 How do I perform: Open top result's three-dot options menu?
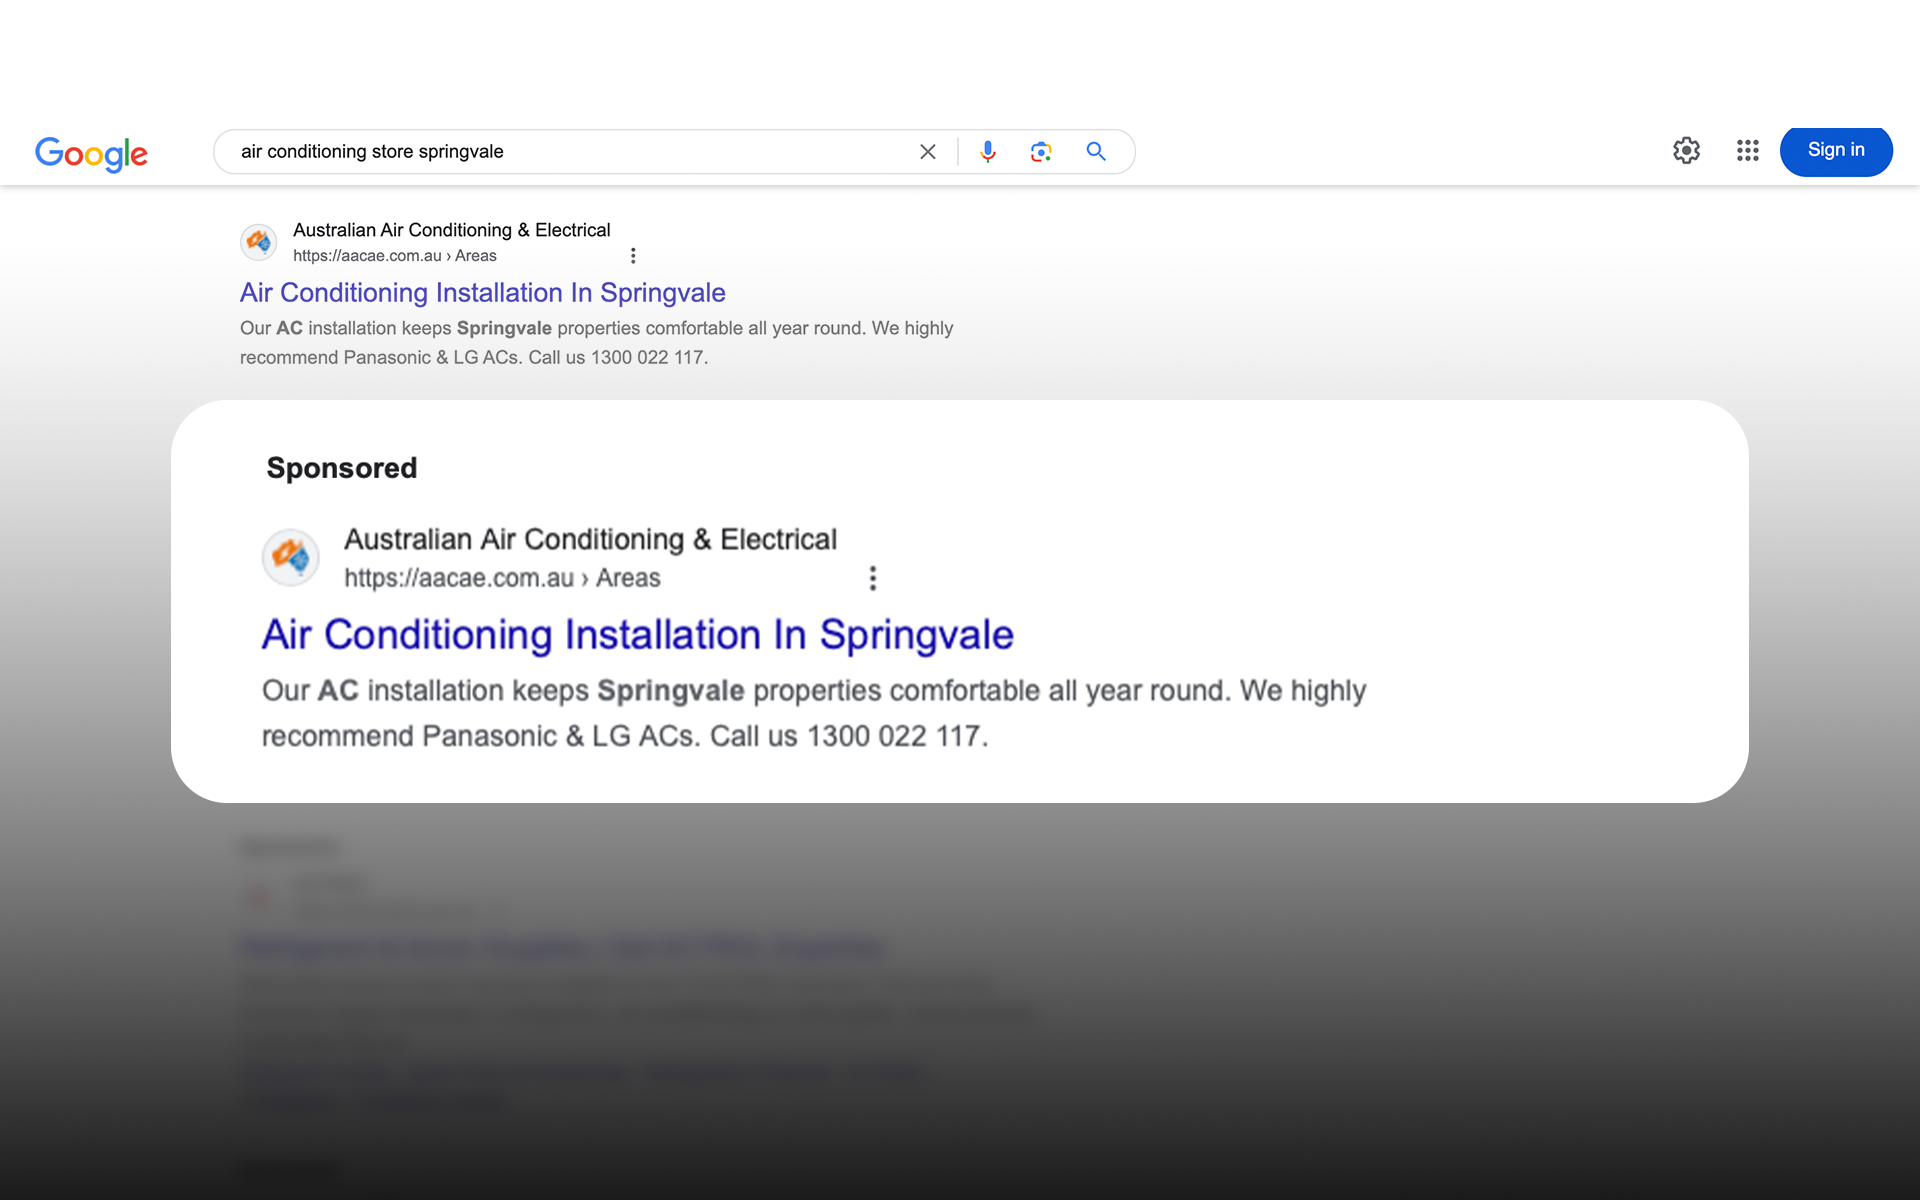(633, 256)
